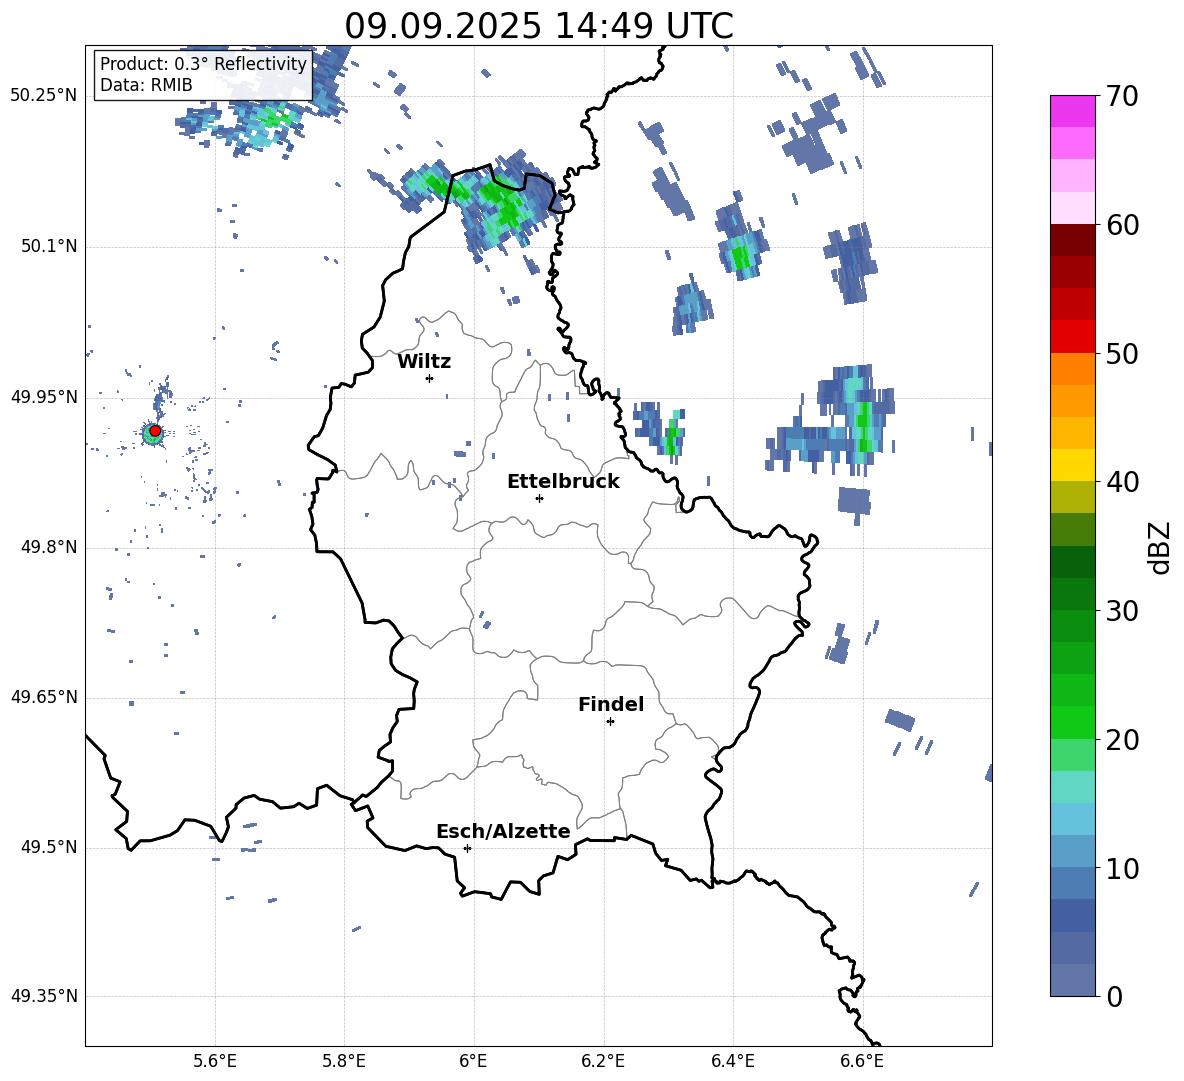Screen dimensions: 1184x1081
Task: Click the Esch/Alzette city label
Action: [503, 831]
